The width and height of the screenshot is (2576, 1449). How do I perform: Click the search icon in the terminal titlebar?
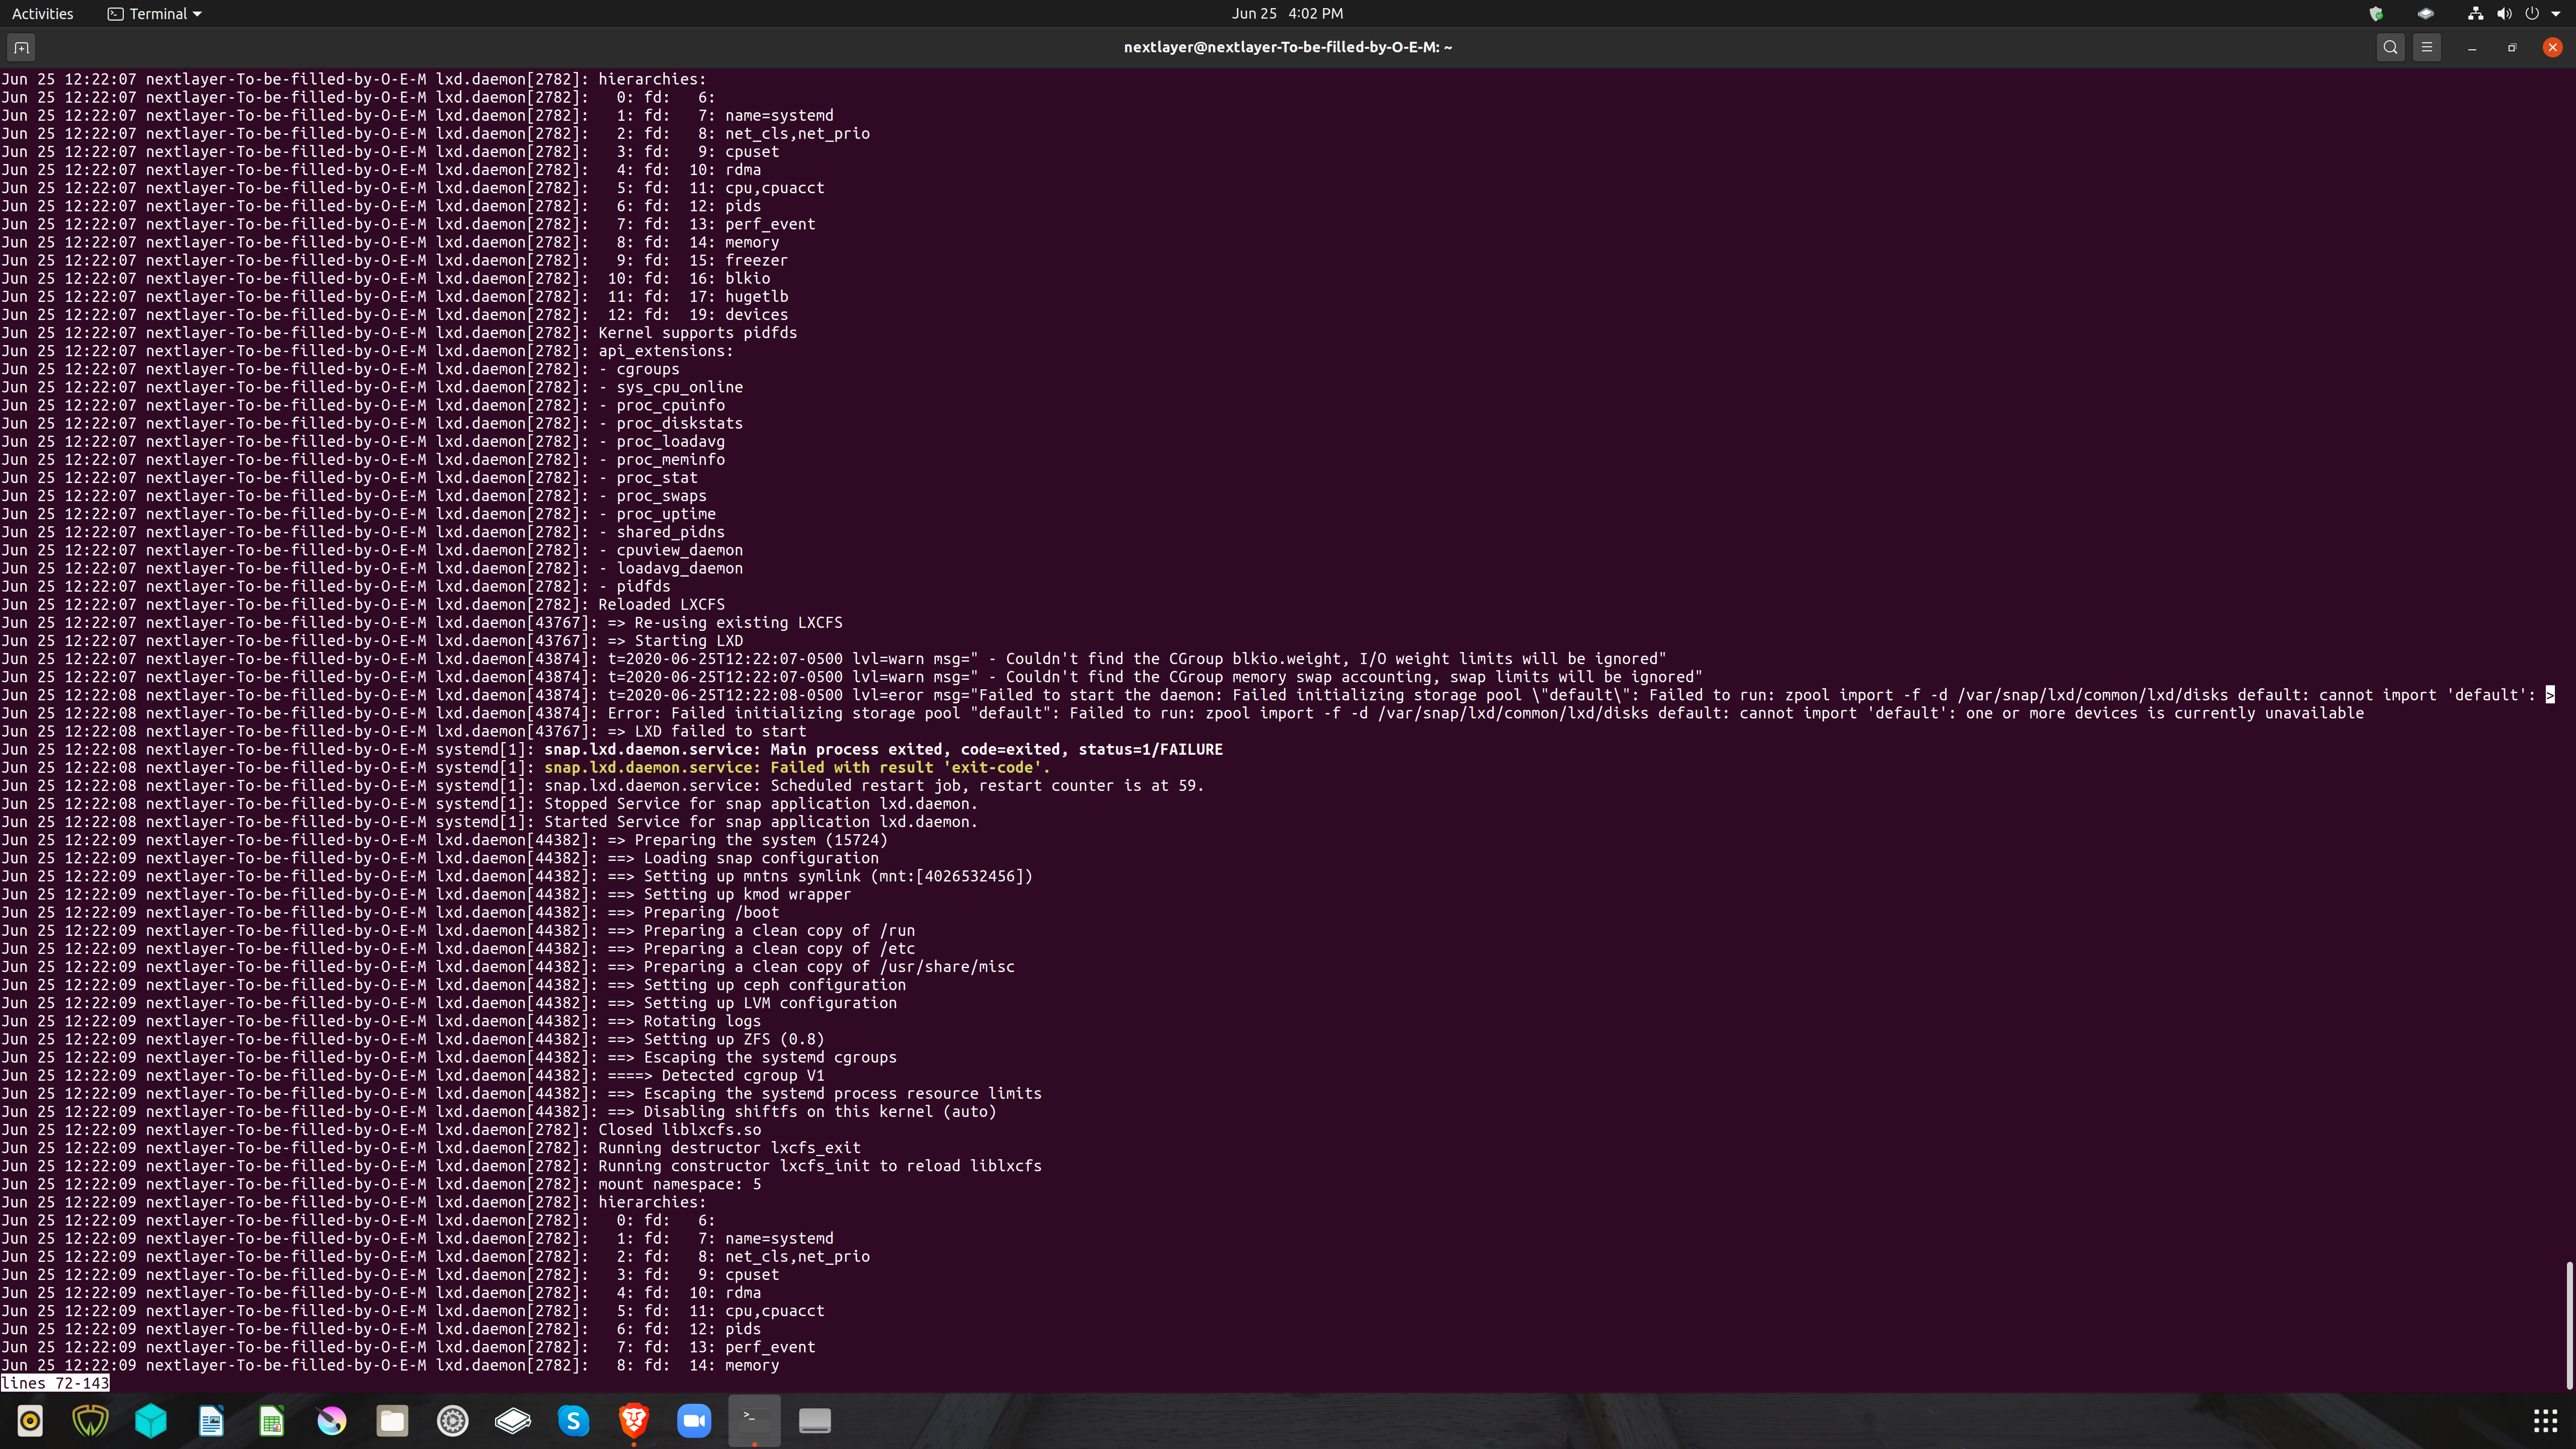point(2390,46)
